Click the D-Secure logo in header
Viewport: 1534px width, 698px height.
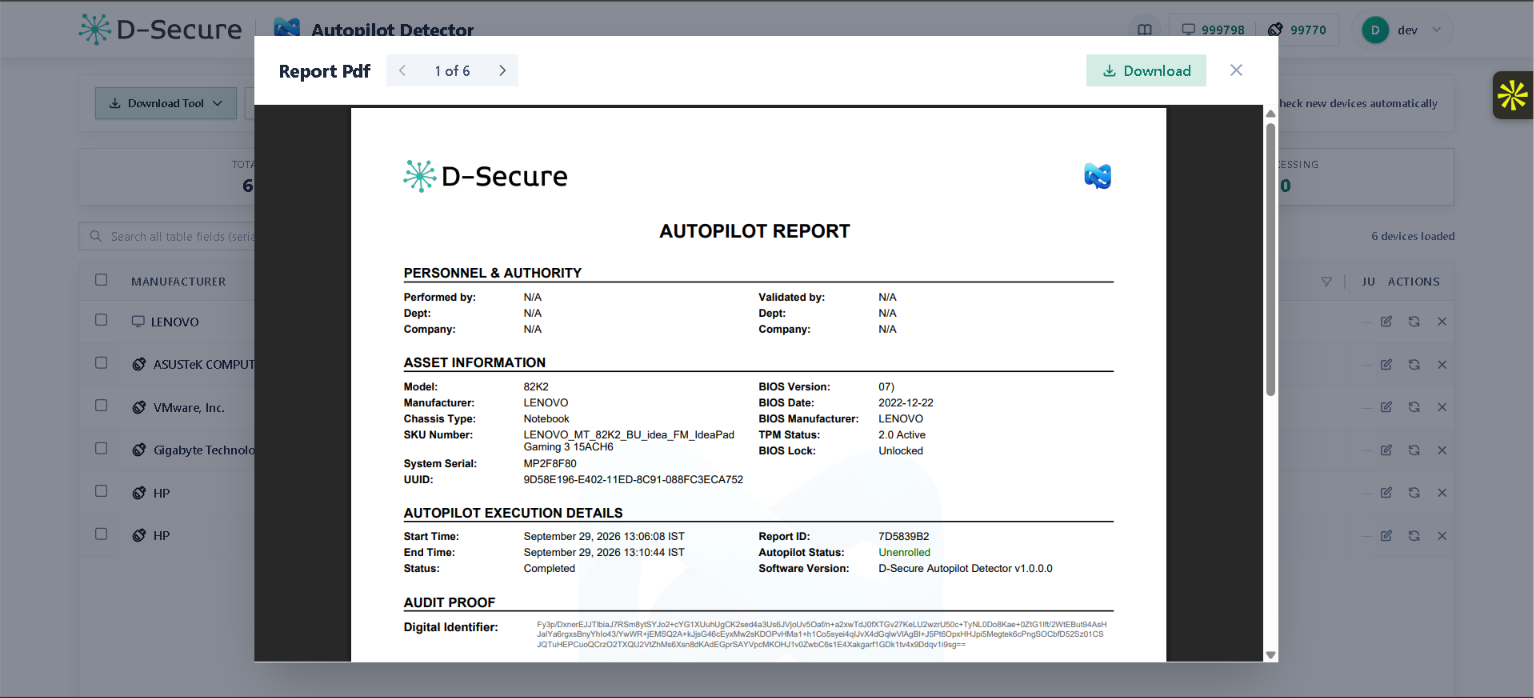click(x=160, y=29)
